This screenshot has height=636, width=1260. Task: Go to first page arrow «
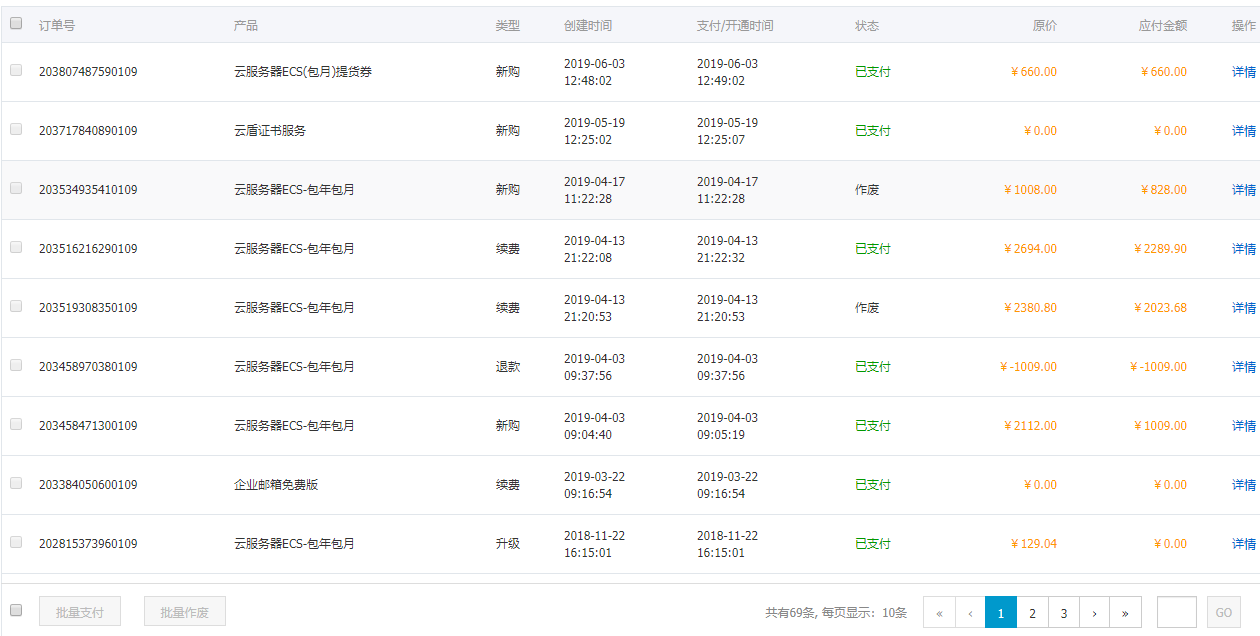pyautogui.click(x=939, y=613)
